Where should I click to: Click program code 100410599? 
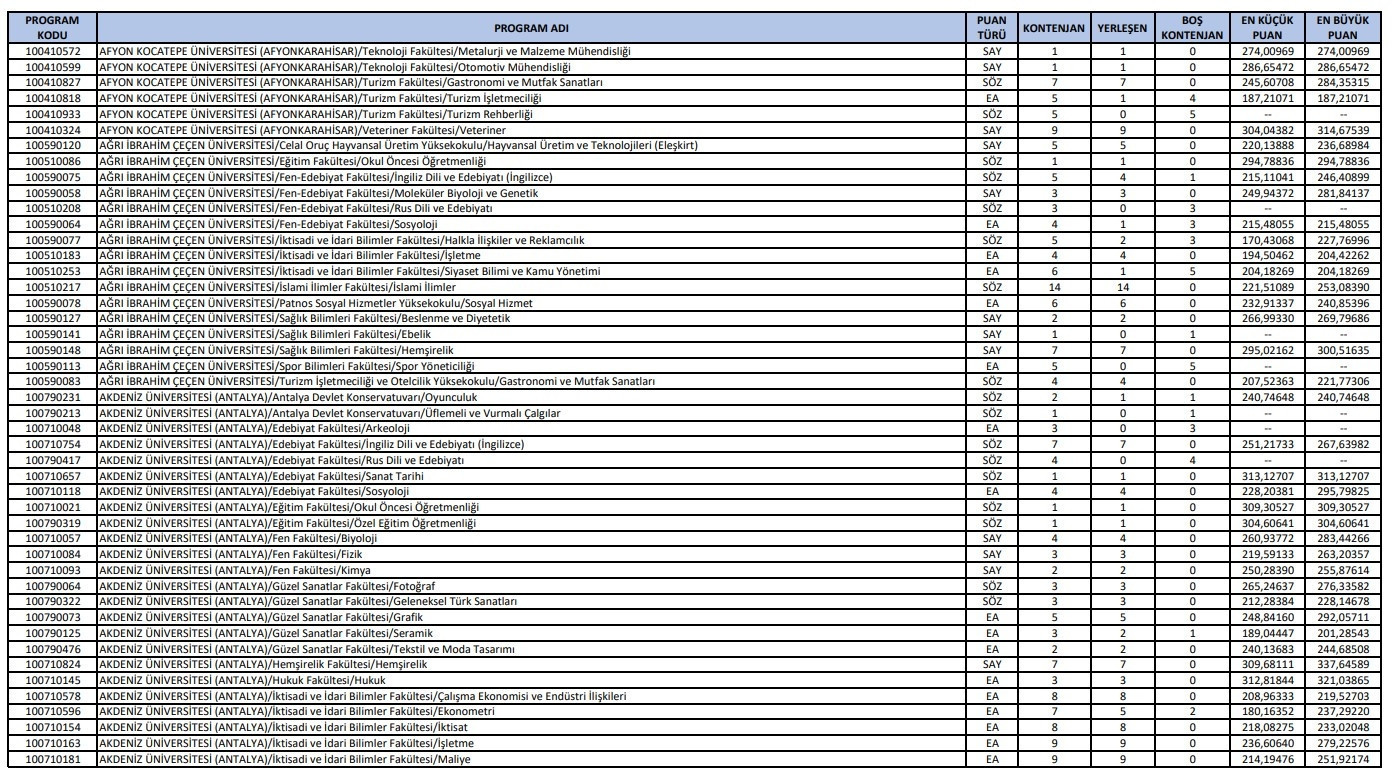click(51, 65)
